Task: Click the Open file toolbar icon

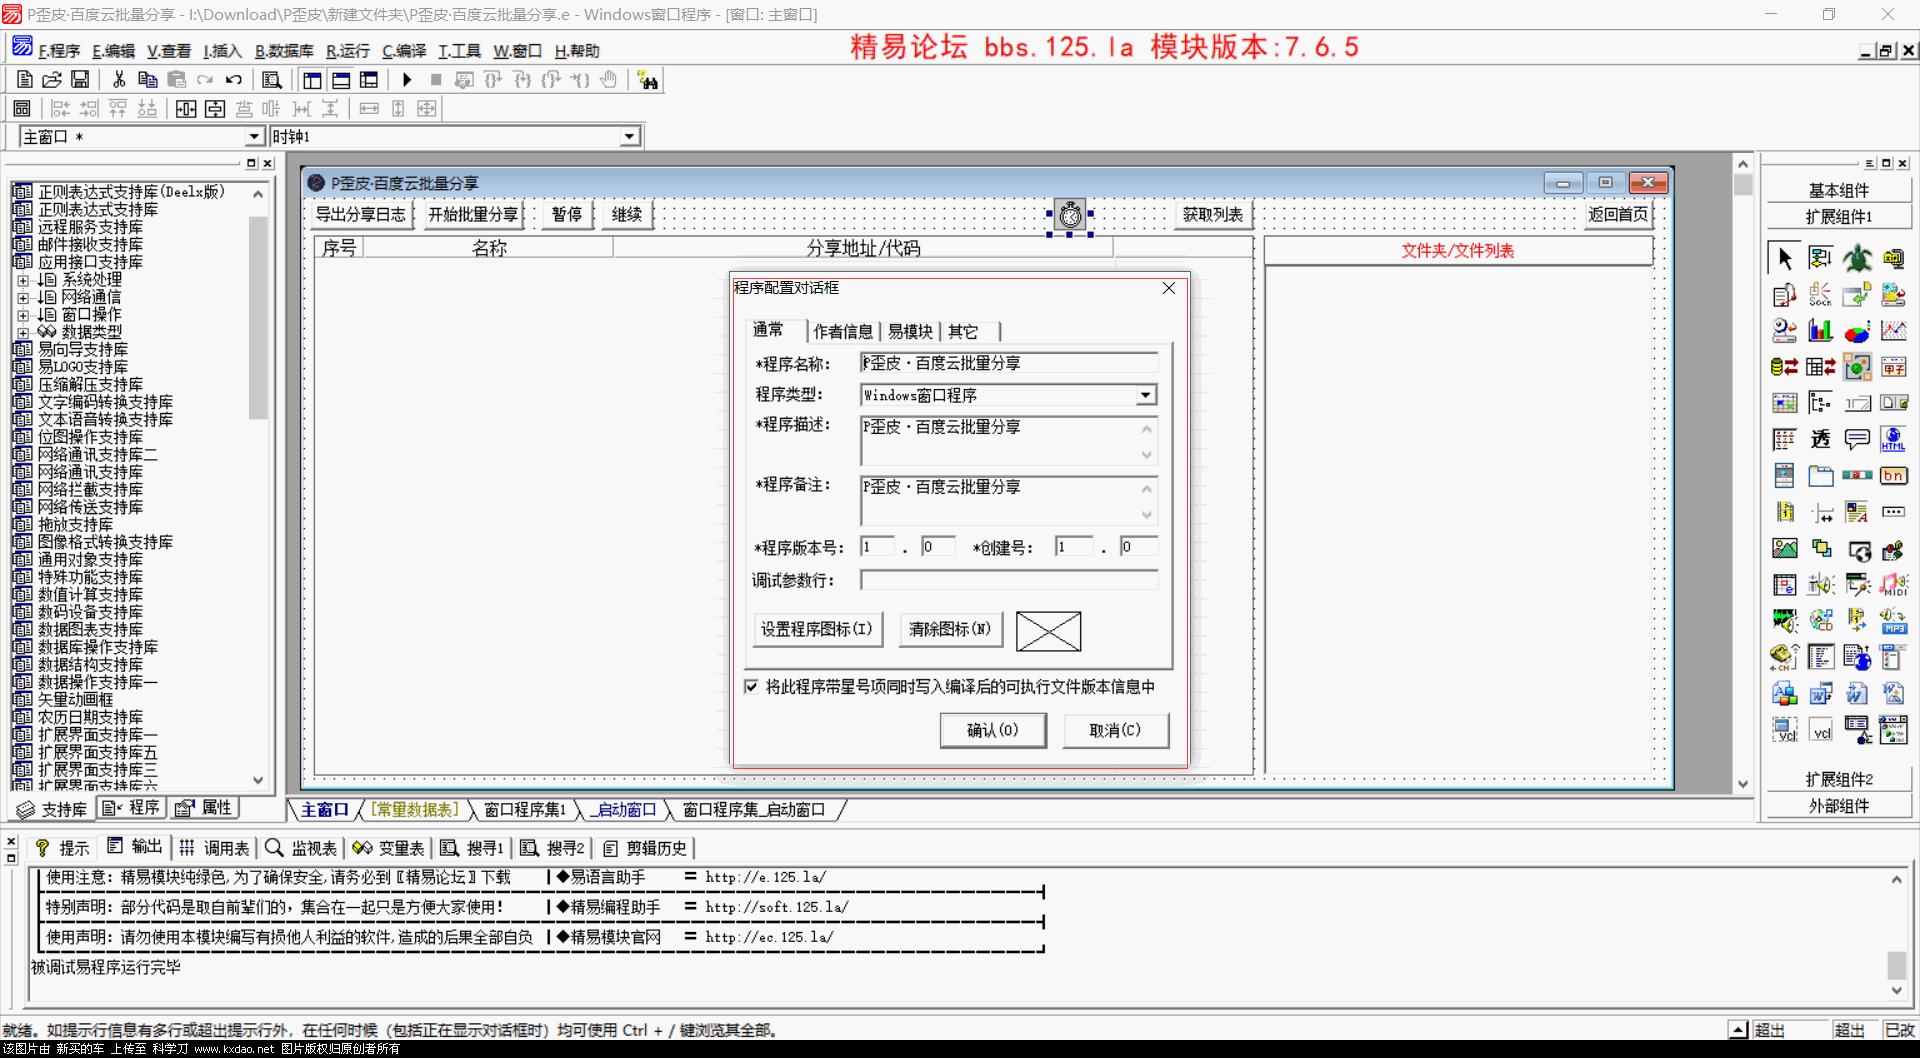Action: (52, 80)
